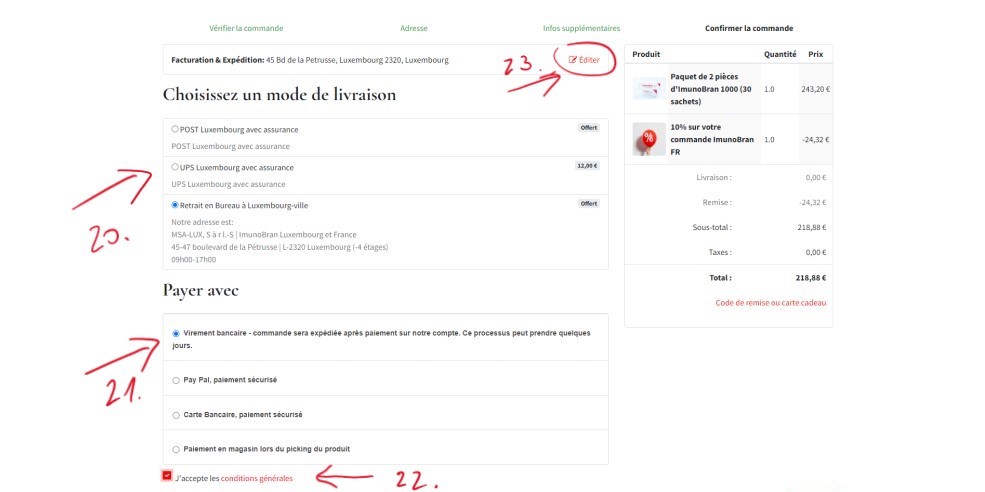
Task: Select Carte Bancaire payment method
Action: 177,414
